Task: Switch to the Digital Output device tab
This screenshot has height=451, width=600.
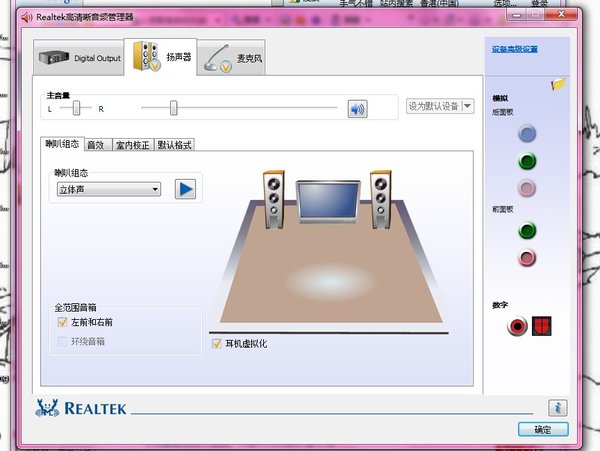Action: (79, 58)
